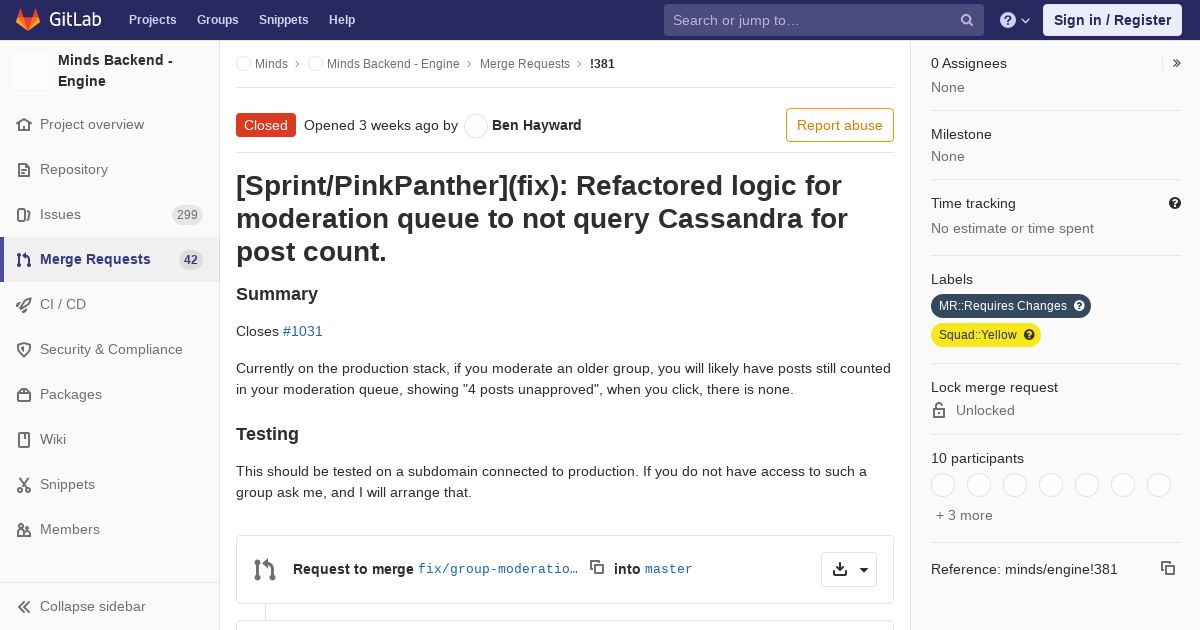Click the Members people icon
1200x630 pixels.
(x=24, y=530)
